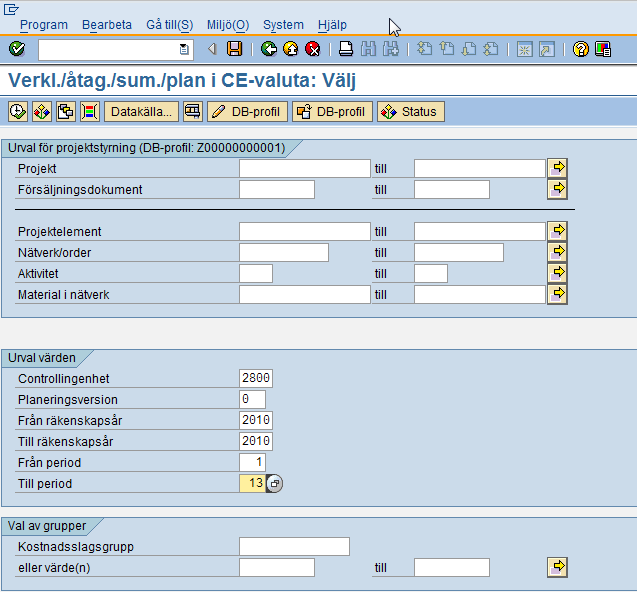Click the Projektelement from field

tap(305, 231)
